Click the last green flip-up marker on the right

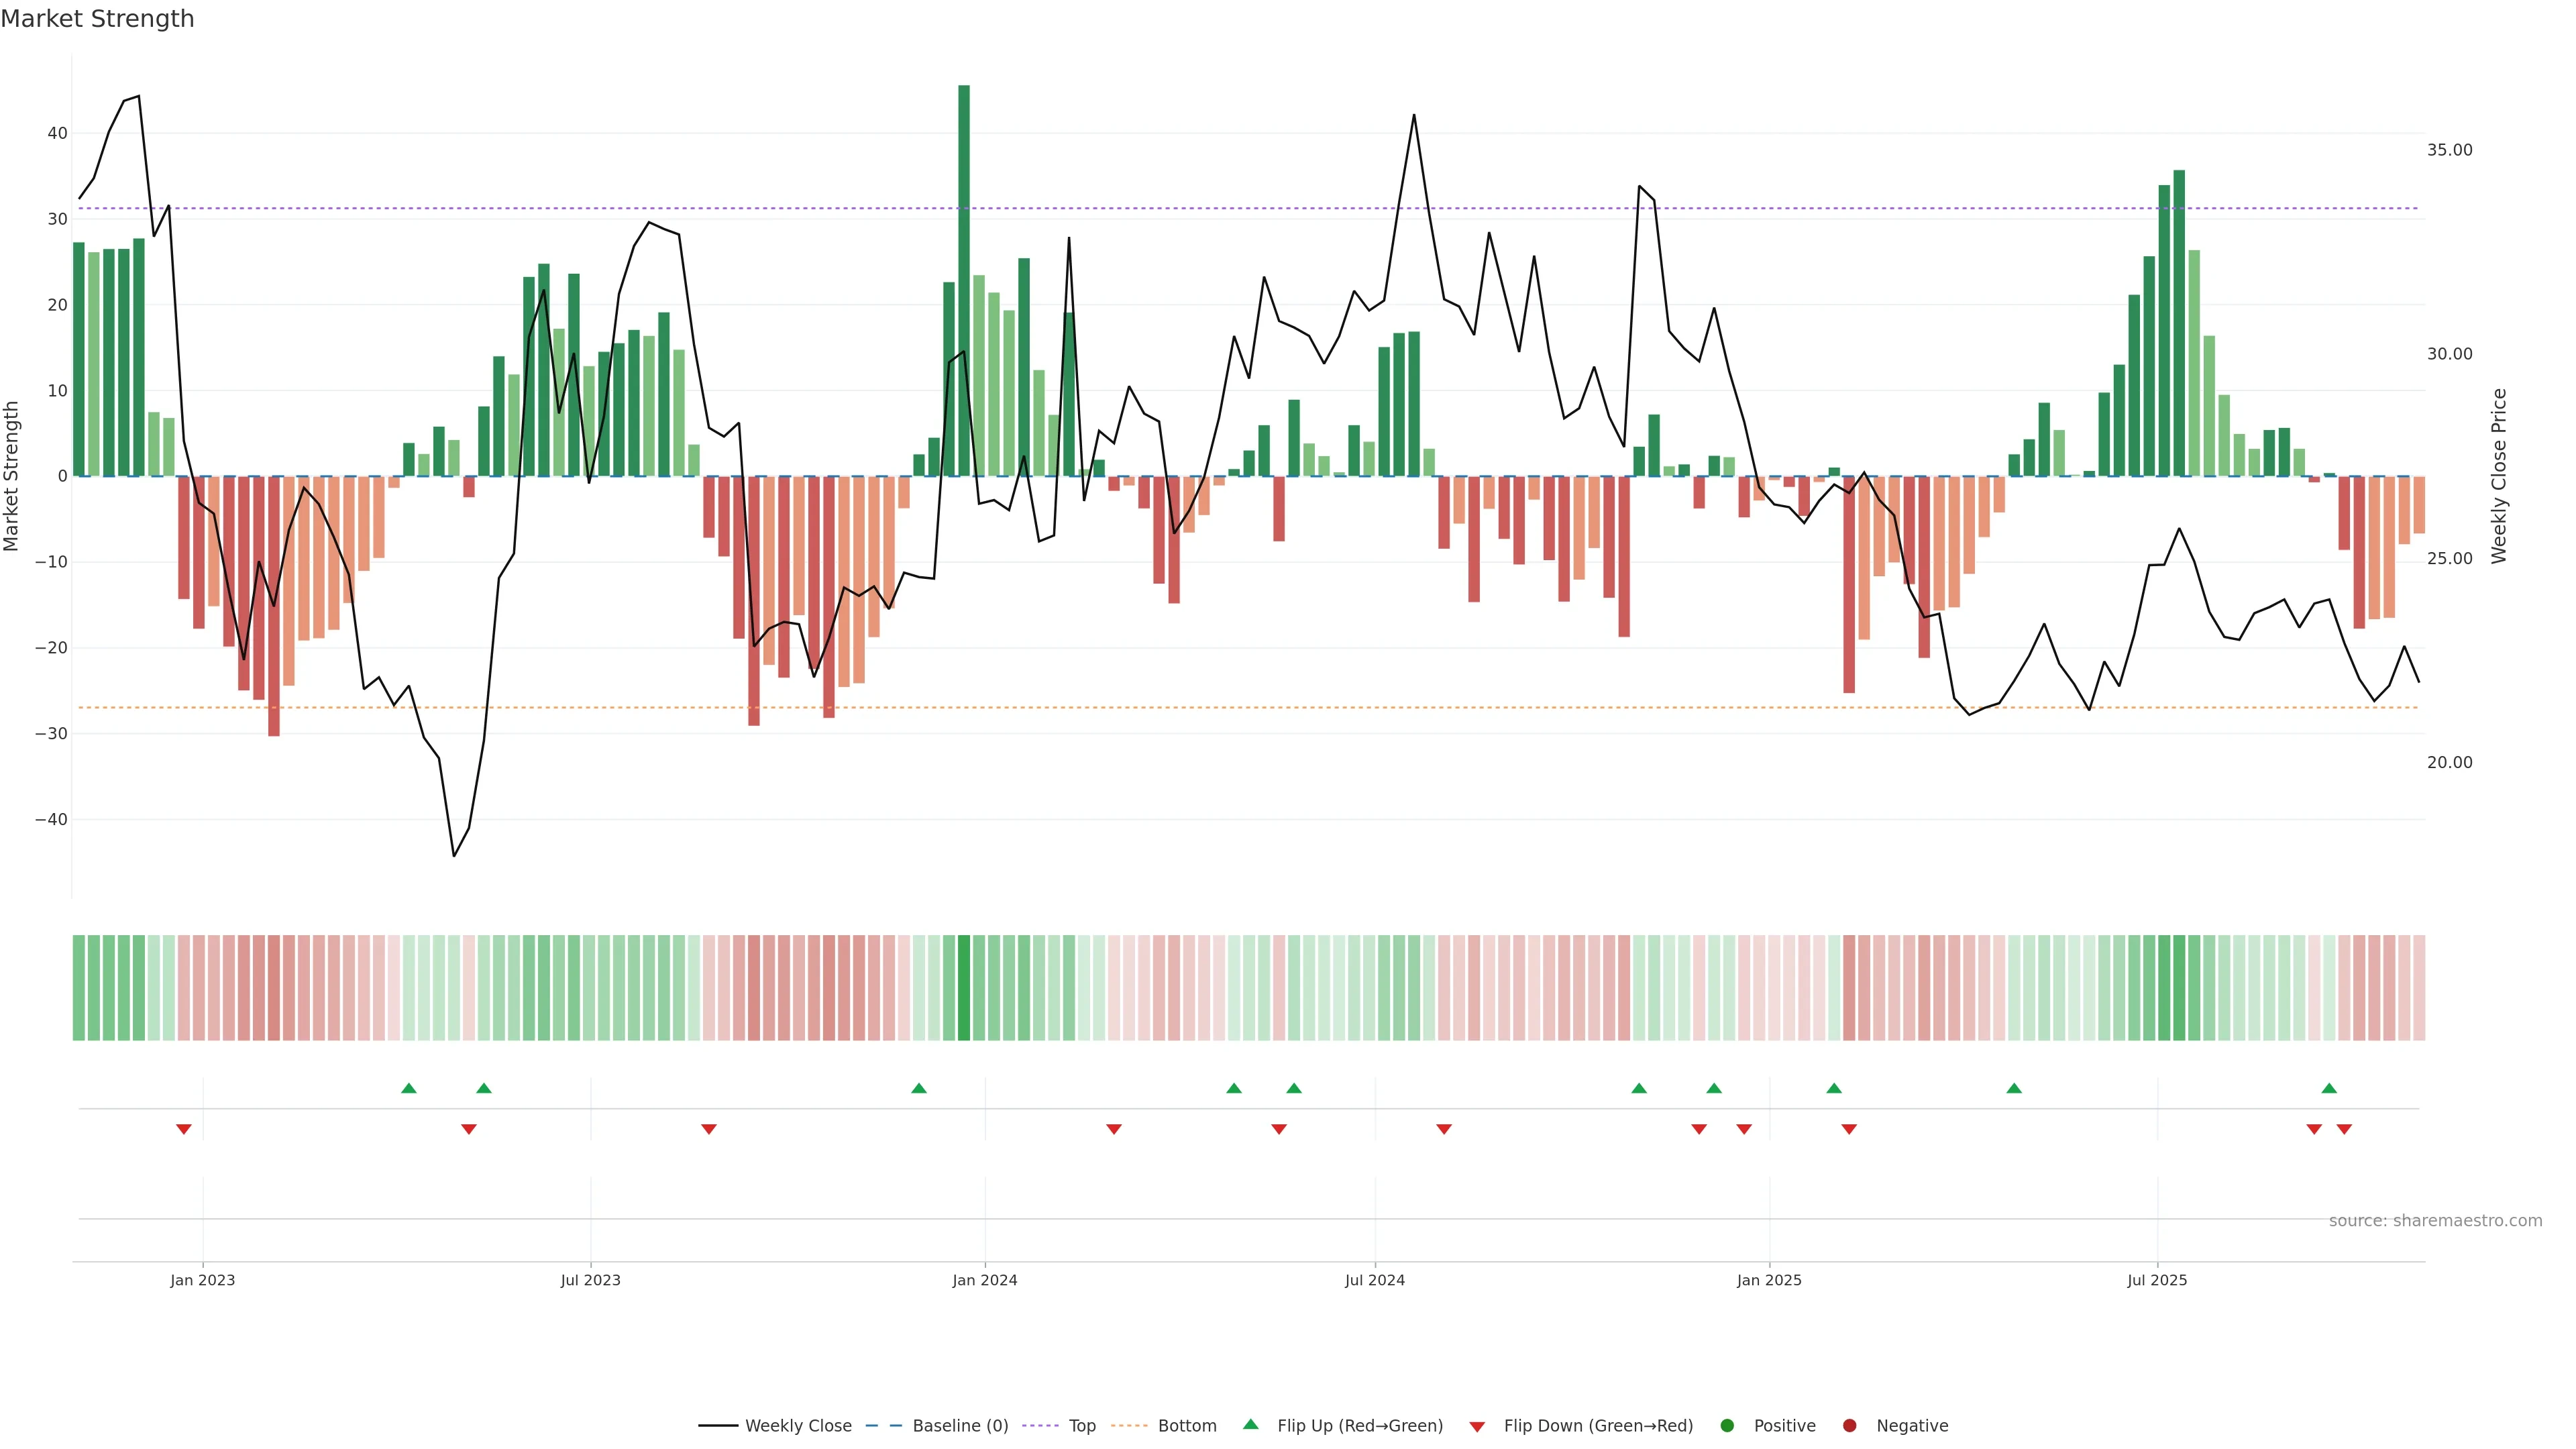pyautogui.click(x=2329, y=1088)
